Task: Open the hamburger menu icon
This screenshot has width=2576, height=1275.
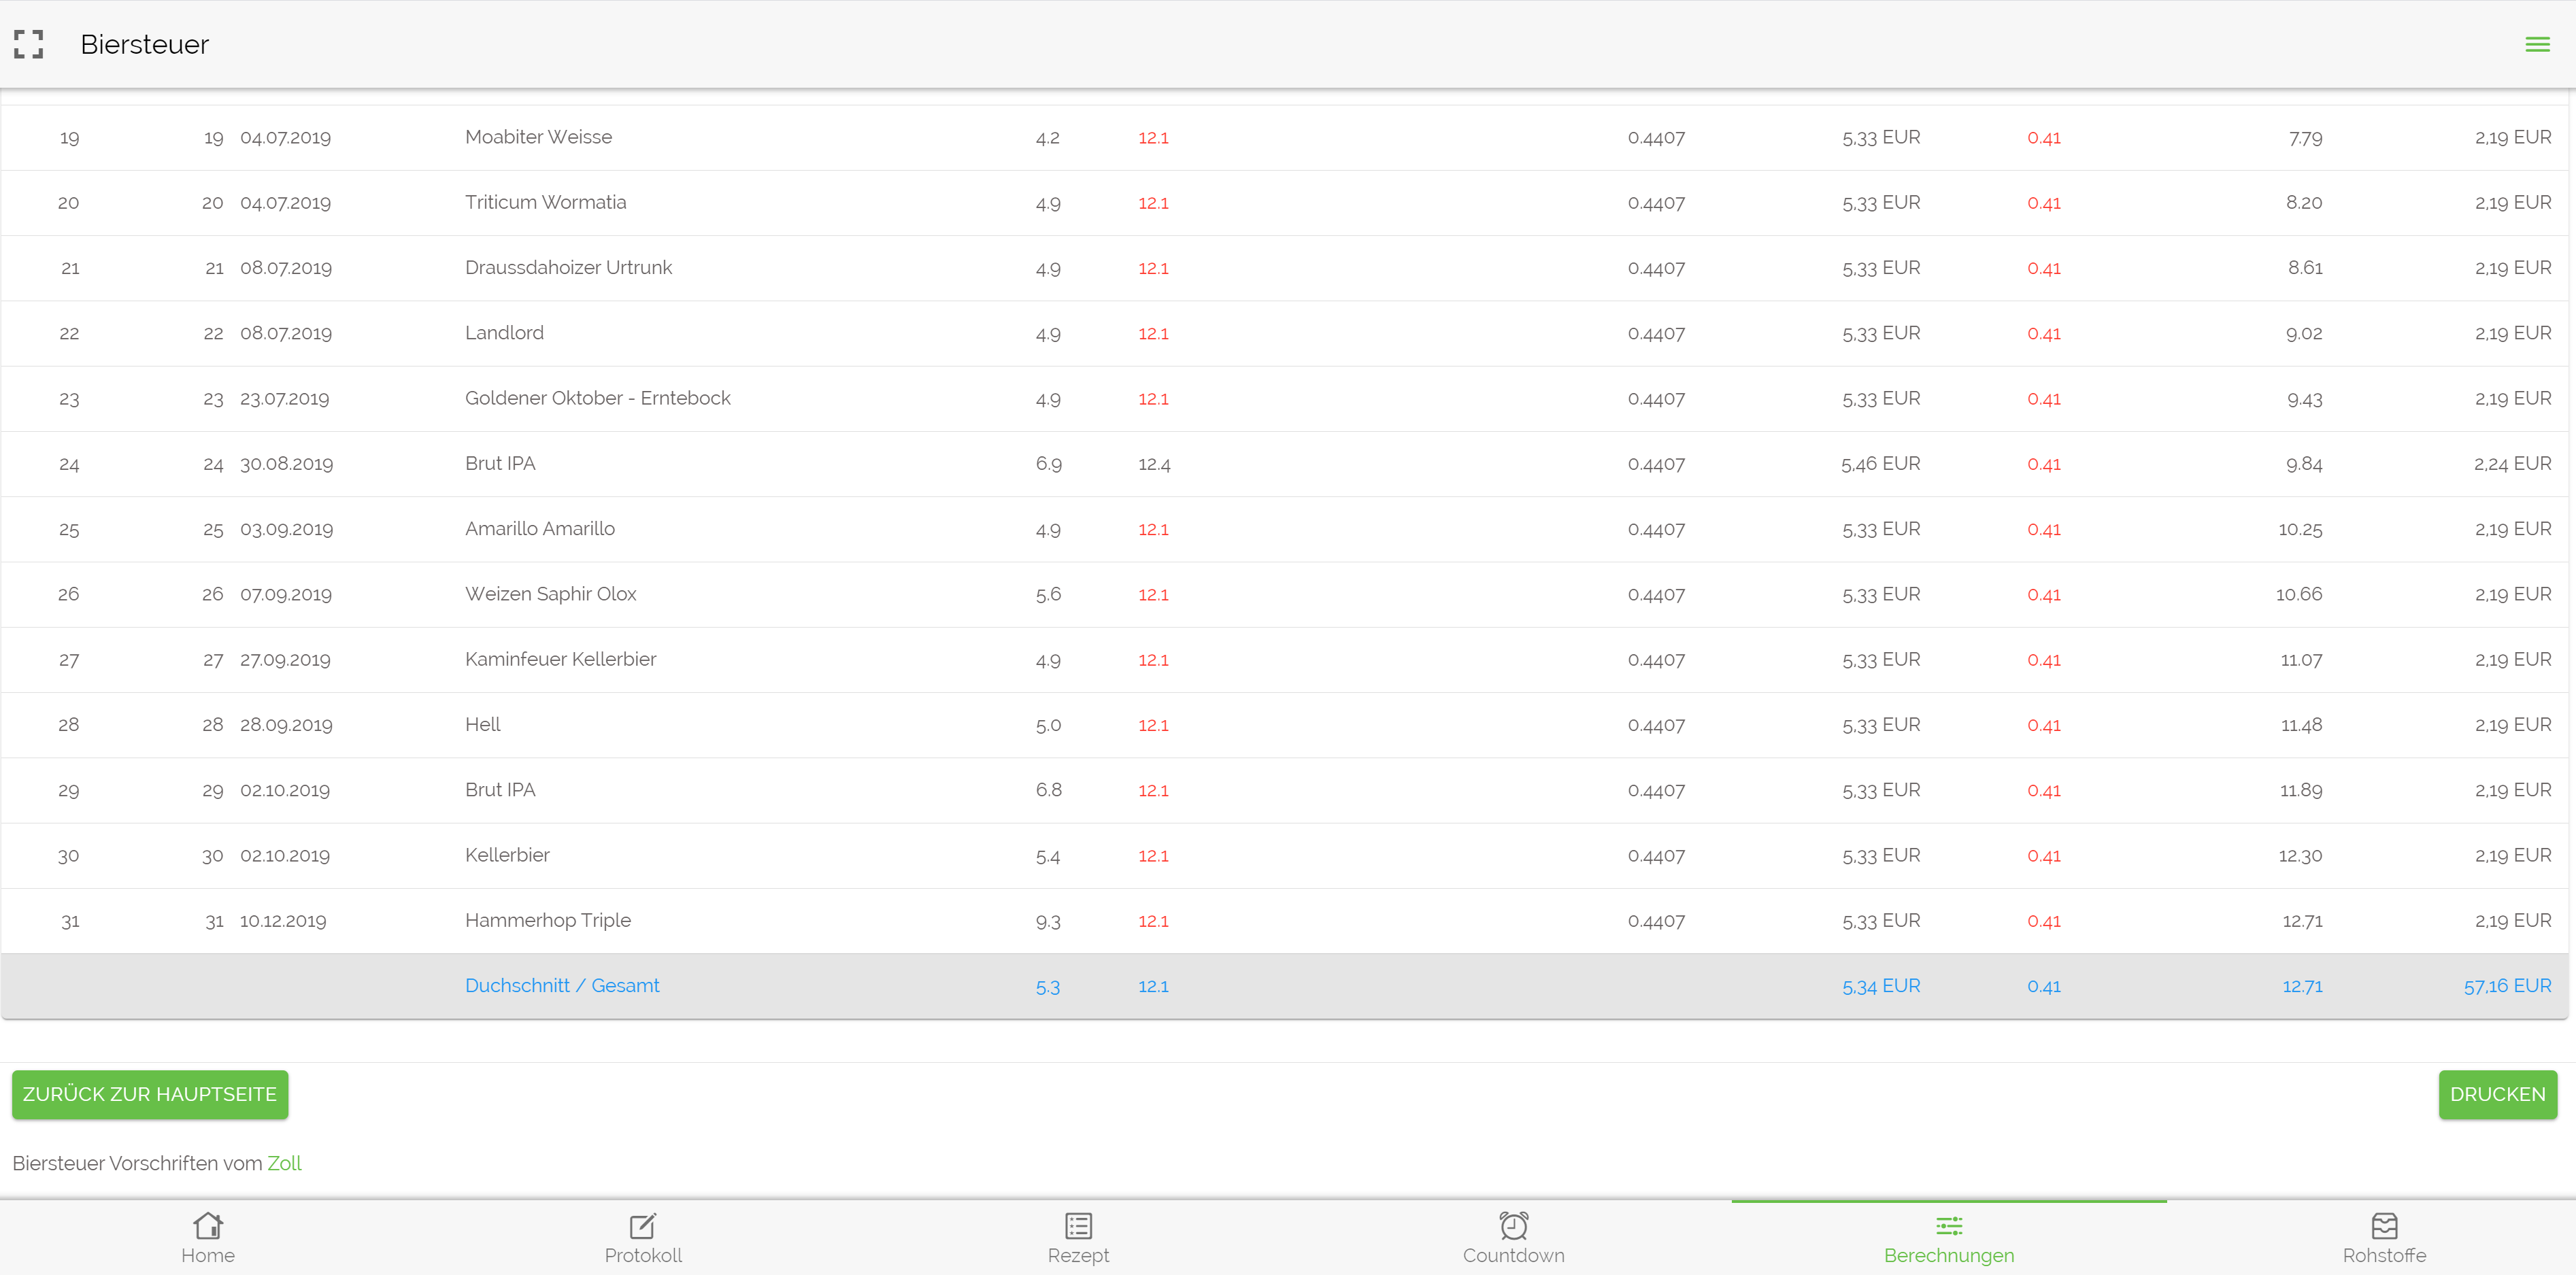Action: (x=2537, y=44)
